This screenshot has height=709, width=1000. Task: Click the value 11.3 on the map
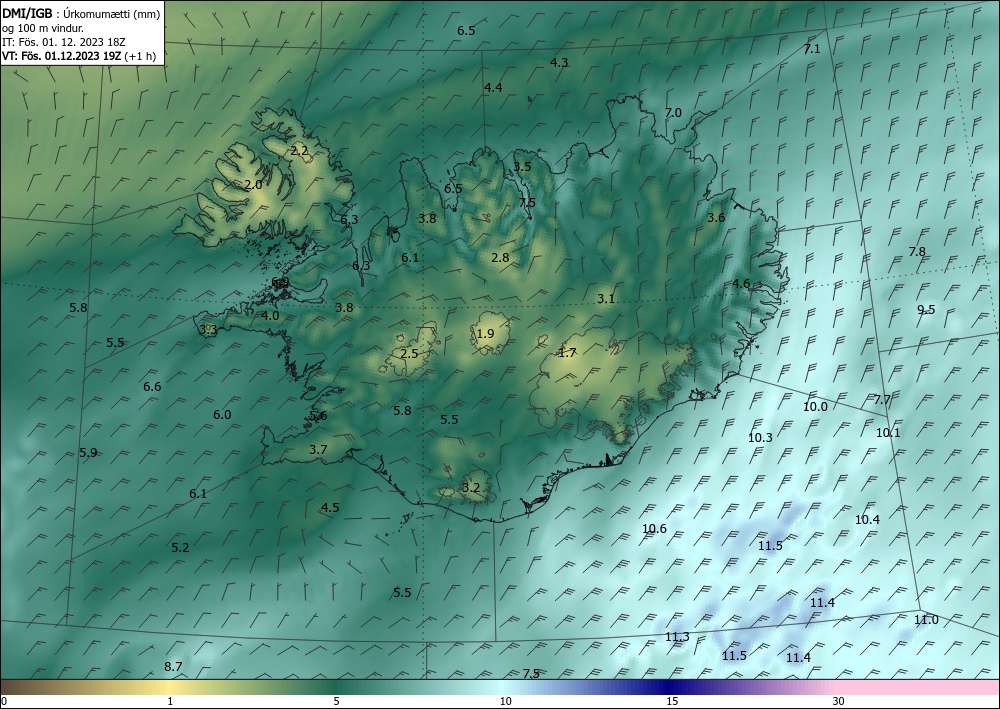(x=677, y=637)
